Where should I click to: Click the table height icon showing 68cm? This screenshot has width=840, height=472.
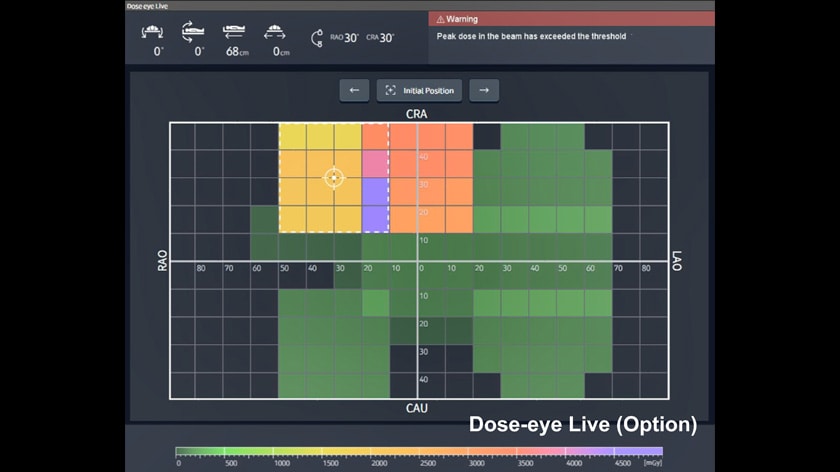click(x=236, y=33)
